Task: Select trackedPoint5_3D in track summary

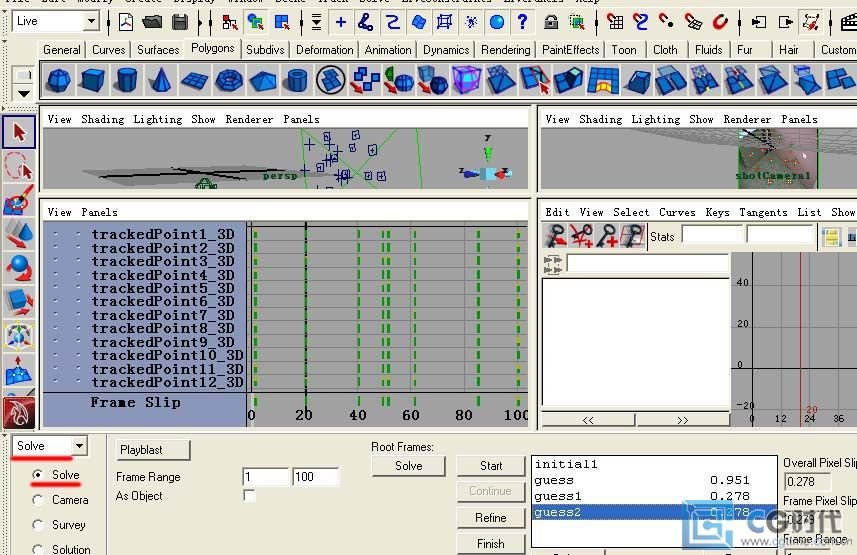Action: pos(163,288)
